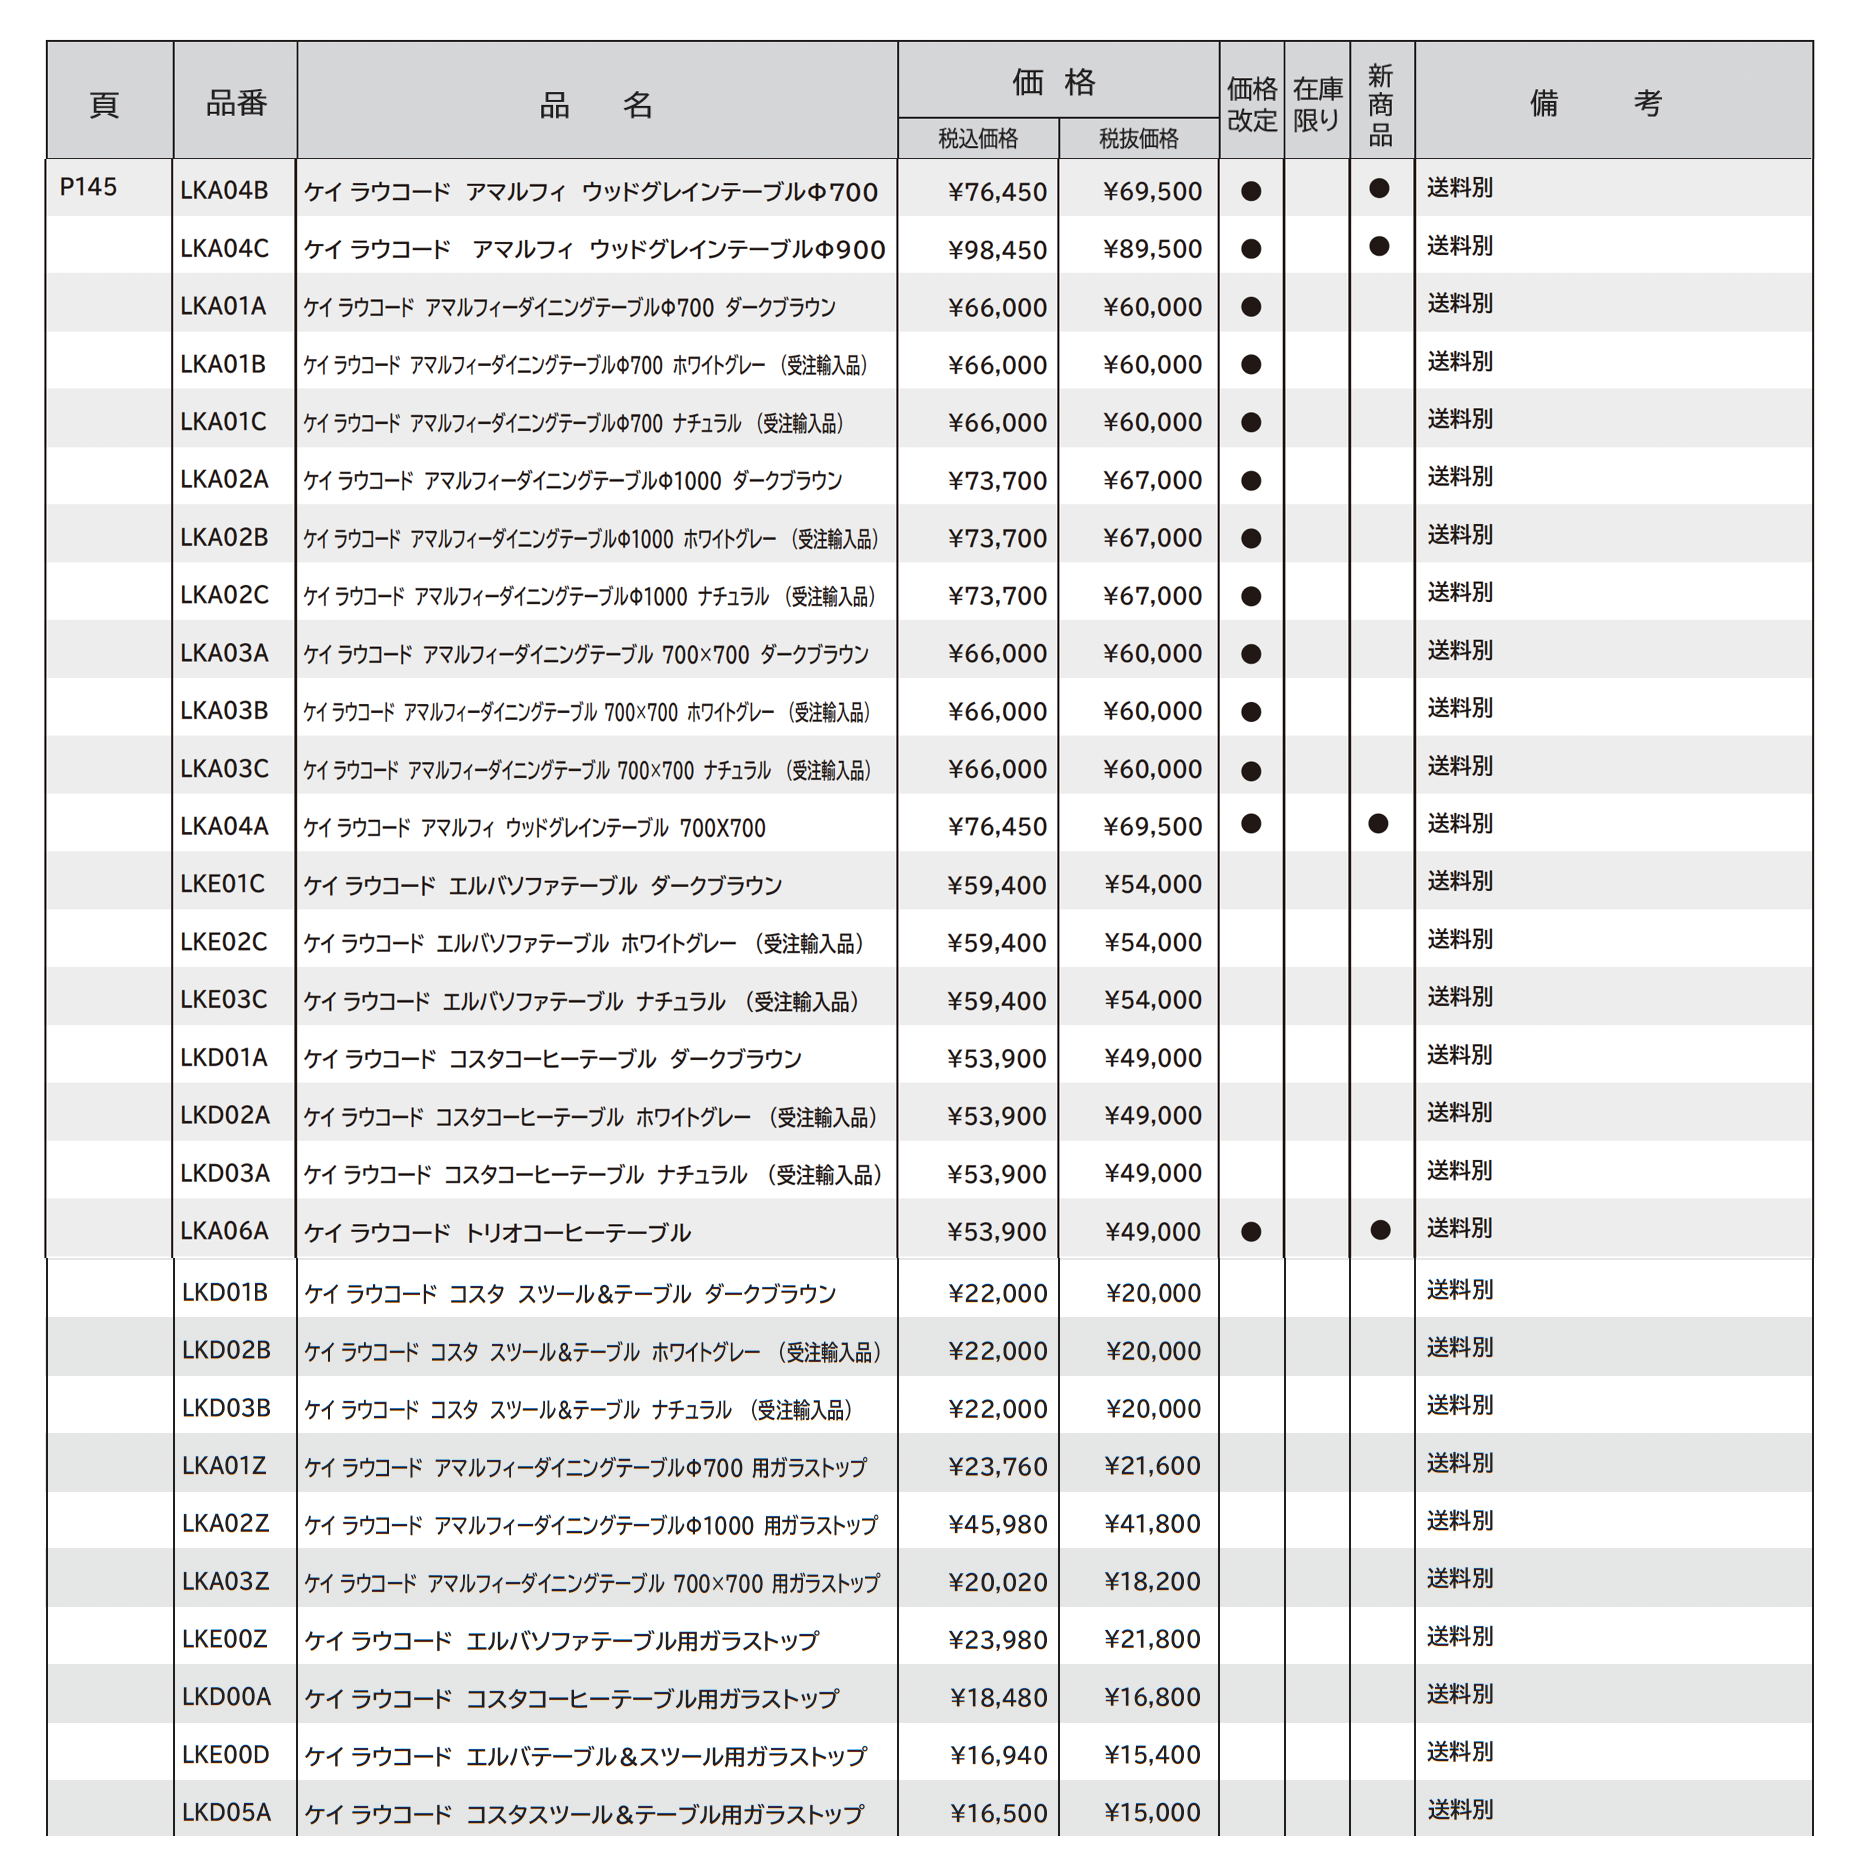Viewport: 1862px width, 1876px height.
Task: Click the P145 page reference cell
Action: pyautogui.click(x=89, y=187)
